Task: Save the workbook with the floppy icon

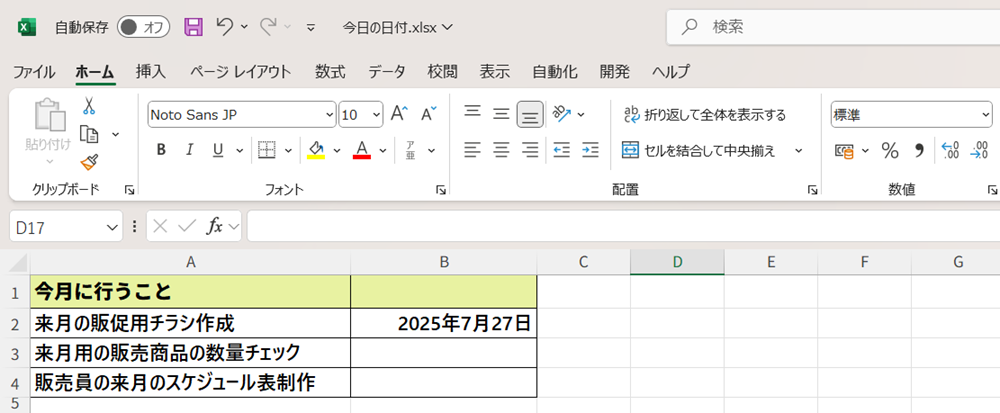Action: 194,27
